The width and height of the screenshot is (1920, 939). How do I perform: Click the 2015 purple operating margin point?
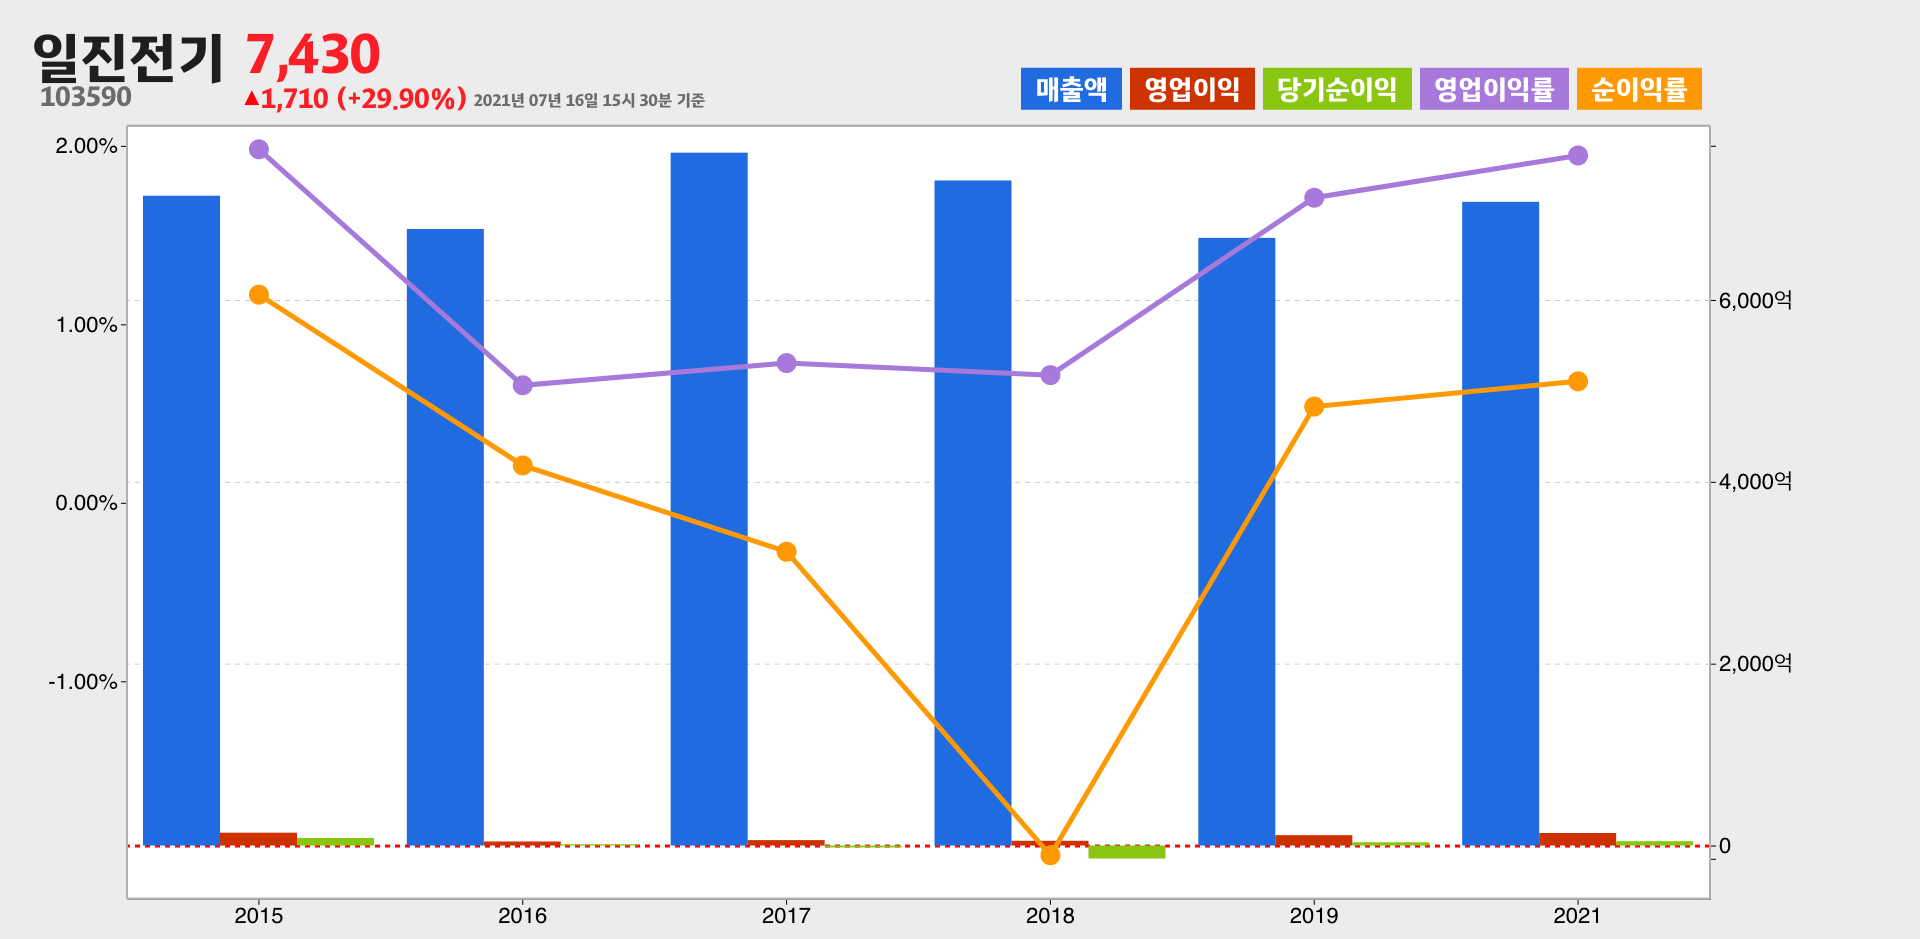tap(259, 149)
